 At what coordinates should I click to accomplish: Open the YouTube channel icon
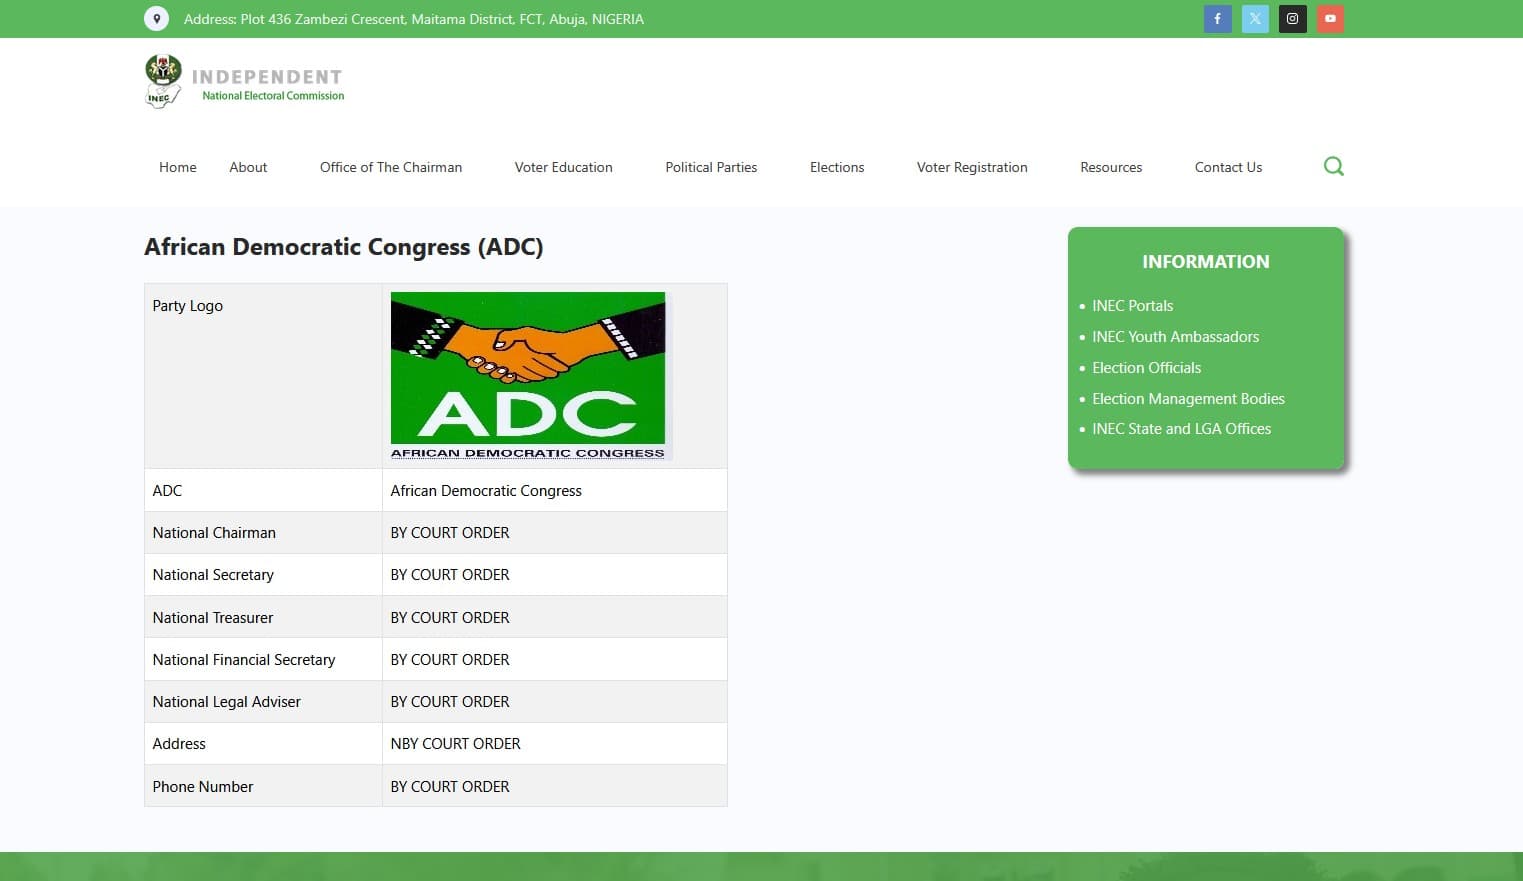(1330, 18)
